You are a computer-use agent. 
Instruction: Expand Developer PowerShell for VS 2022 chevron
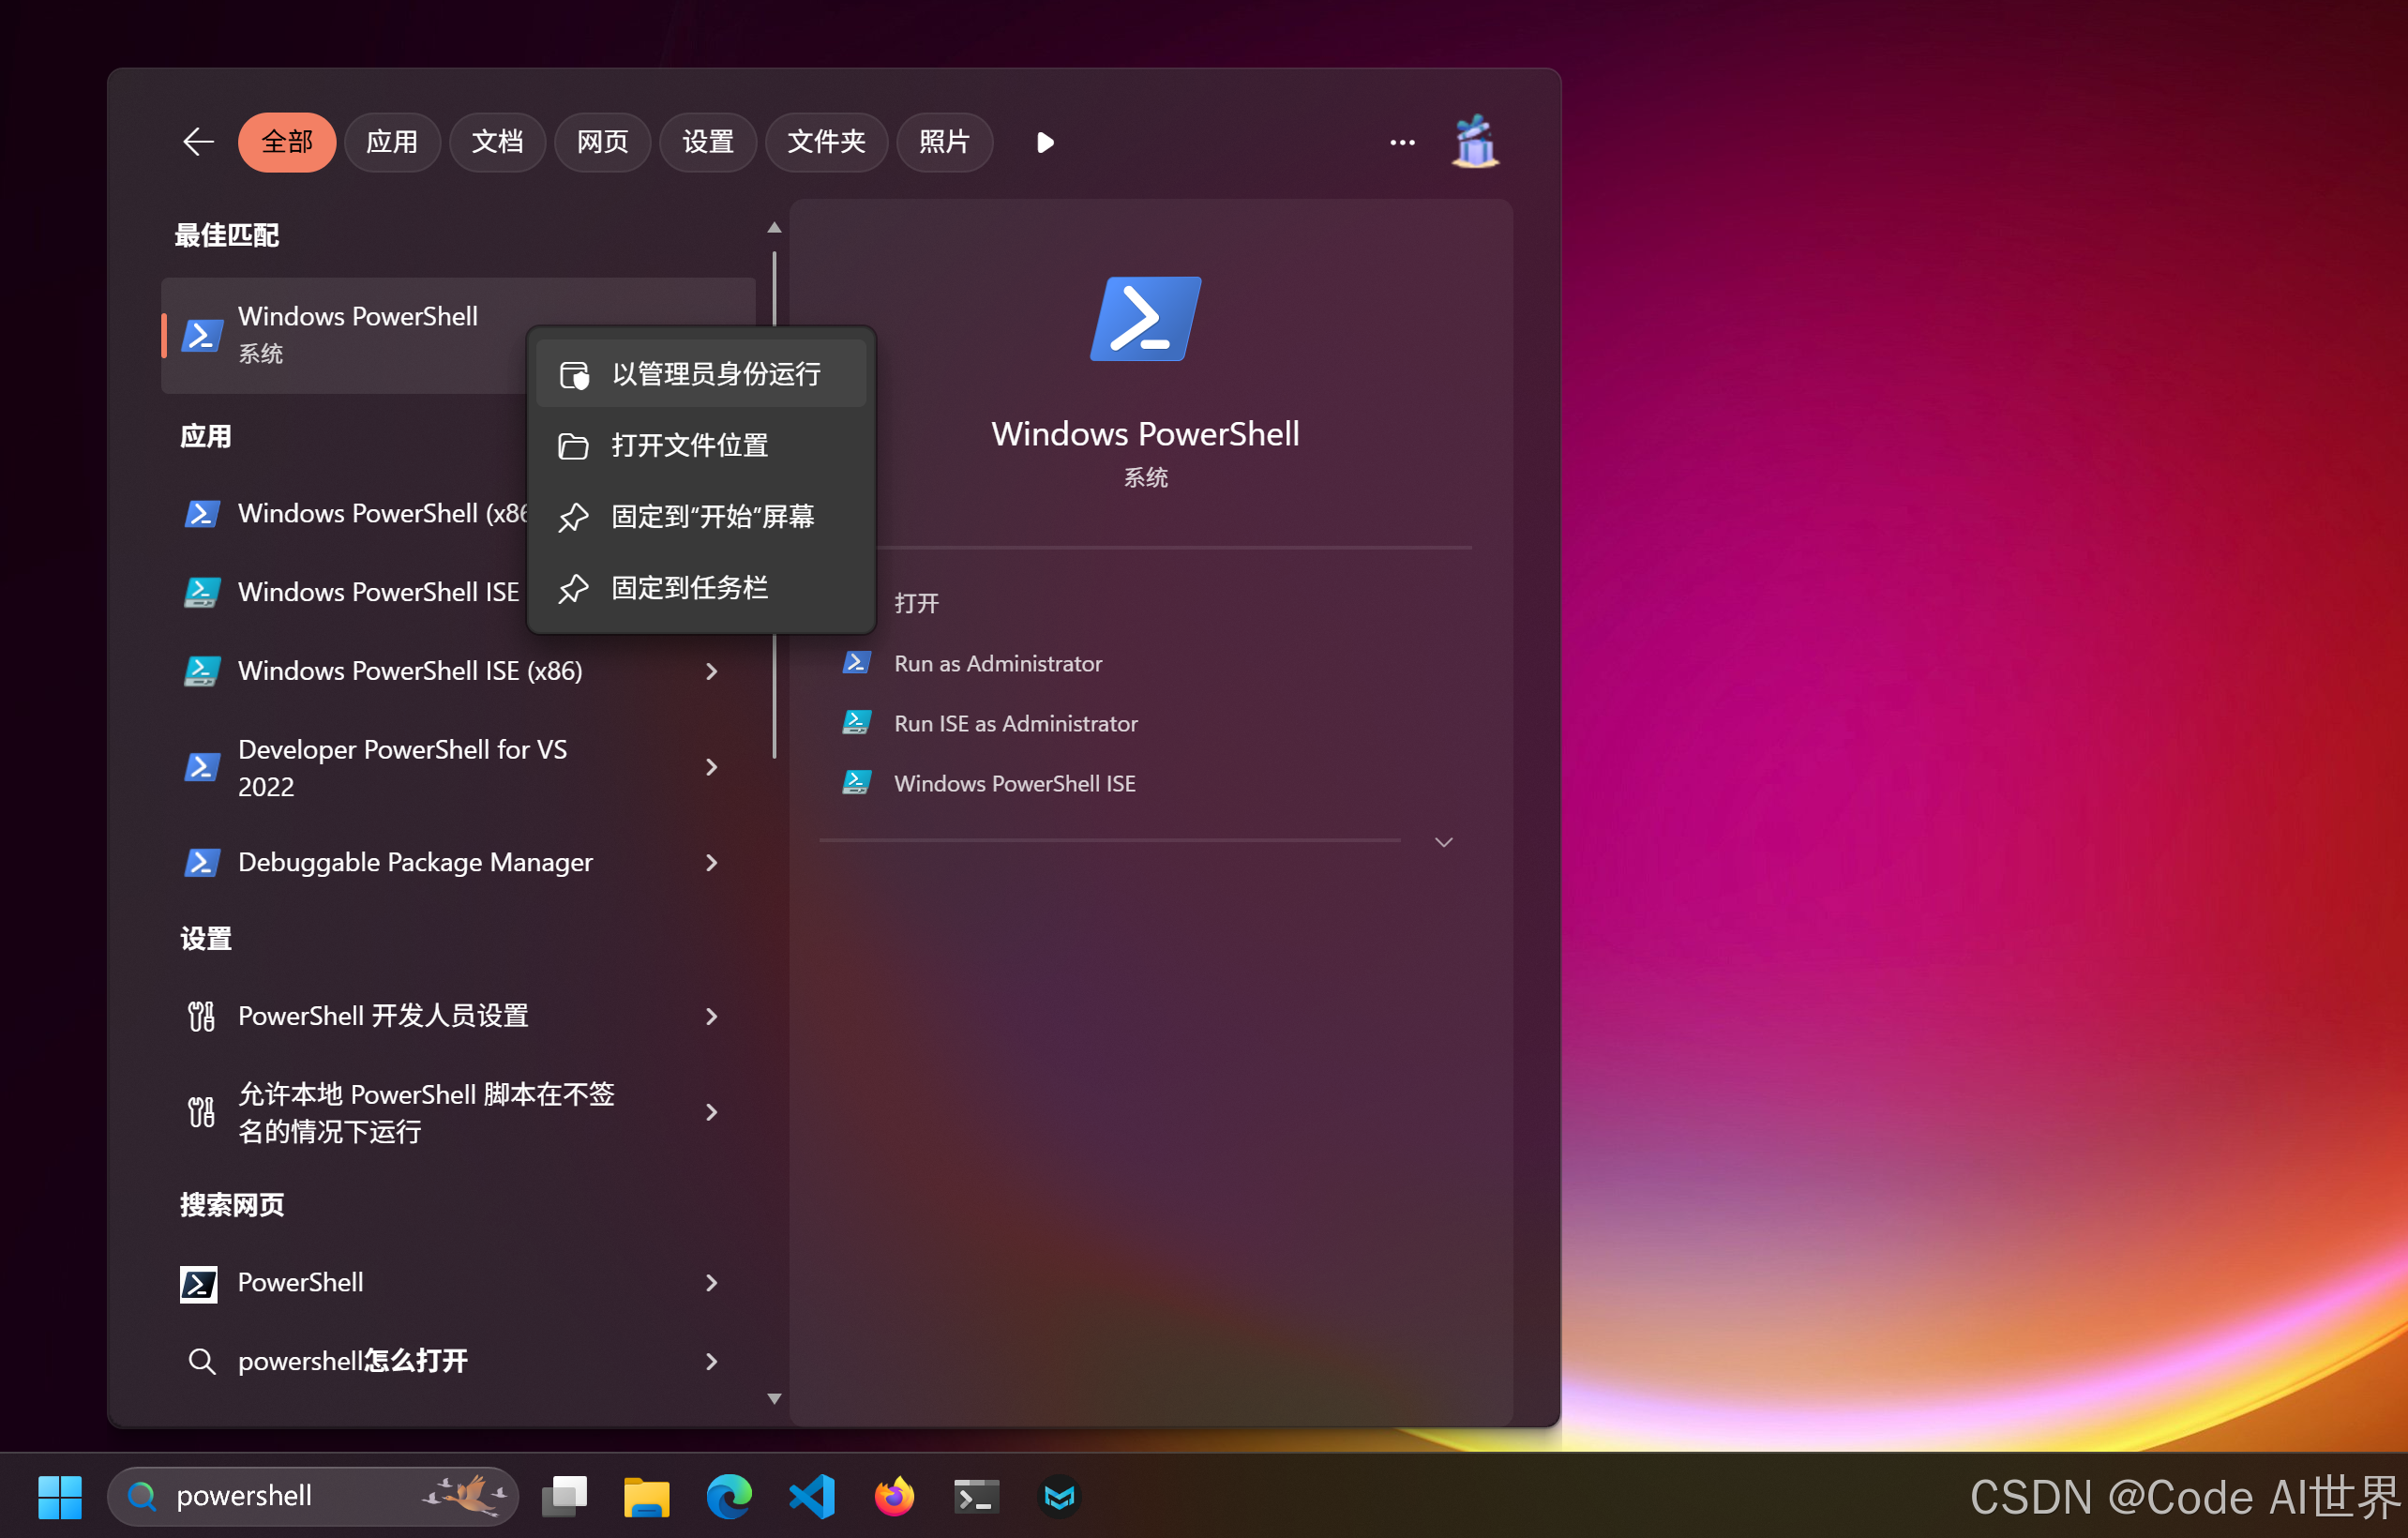click(711, 767)
